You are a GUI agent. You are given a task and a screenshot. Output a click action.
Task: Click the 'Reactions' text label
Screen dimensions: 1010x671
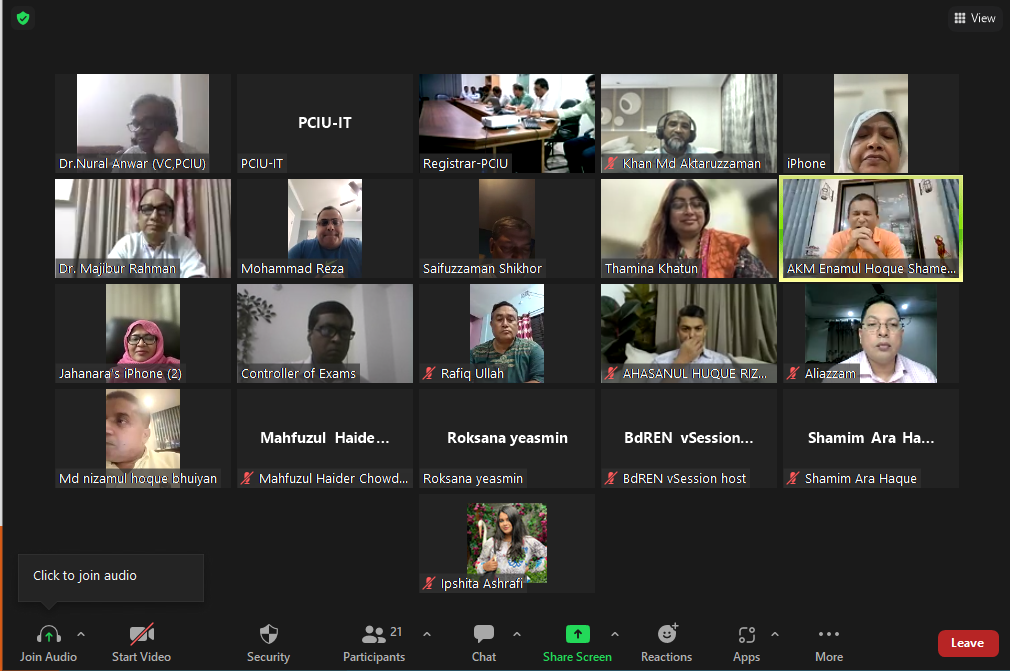tap(667, 657)
